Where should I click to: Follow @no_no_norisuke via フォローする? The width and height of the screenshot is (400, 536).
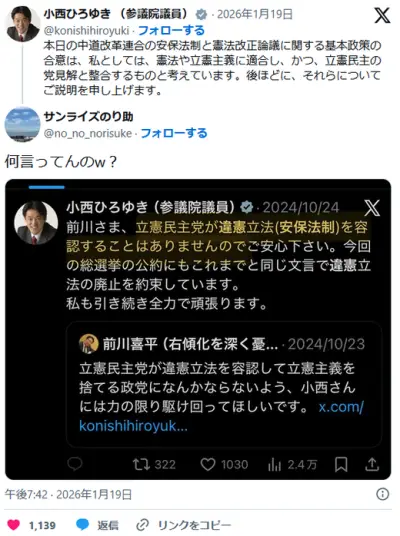tap(174, 133)
